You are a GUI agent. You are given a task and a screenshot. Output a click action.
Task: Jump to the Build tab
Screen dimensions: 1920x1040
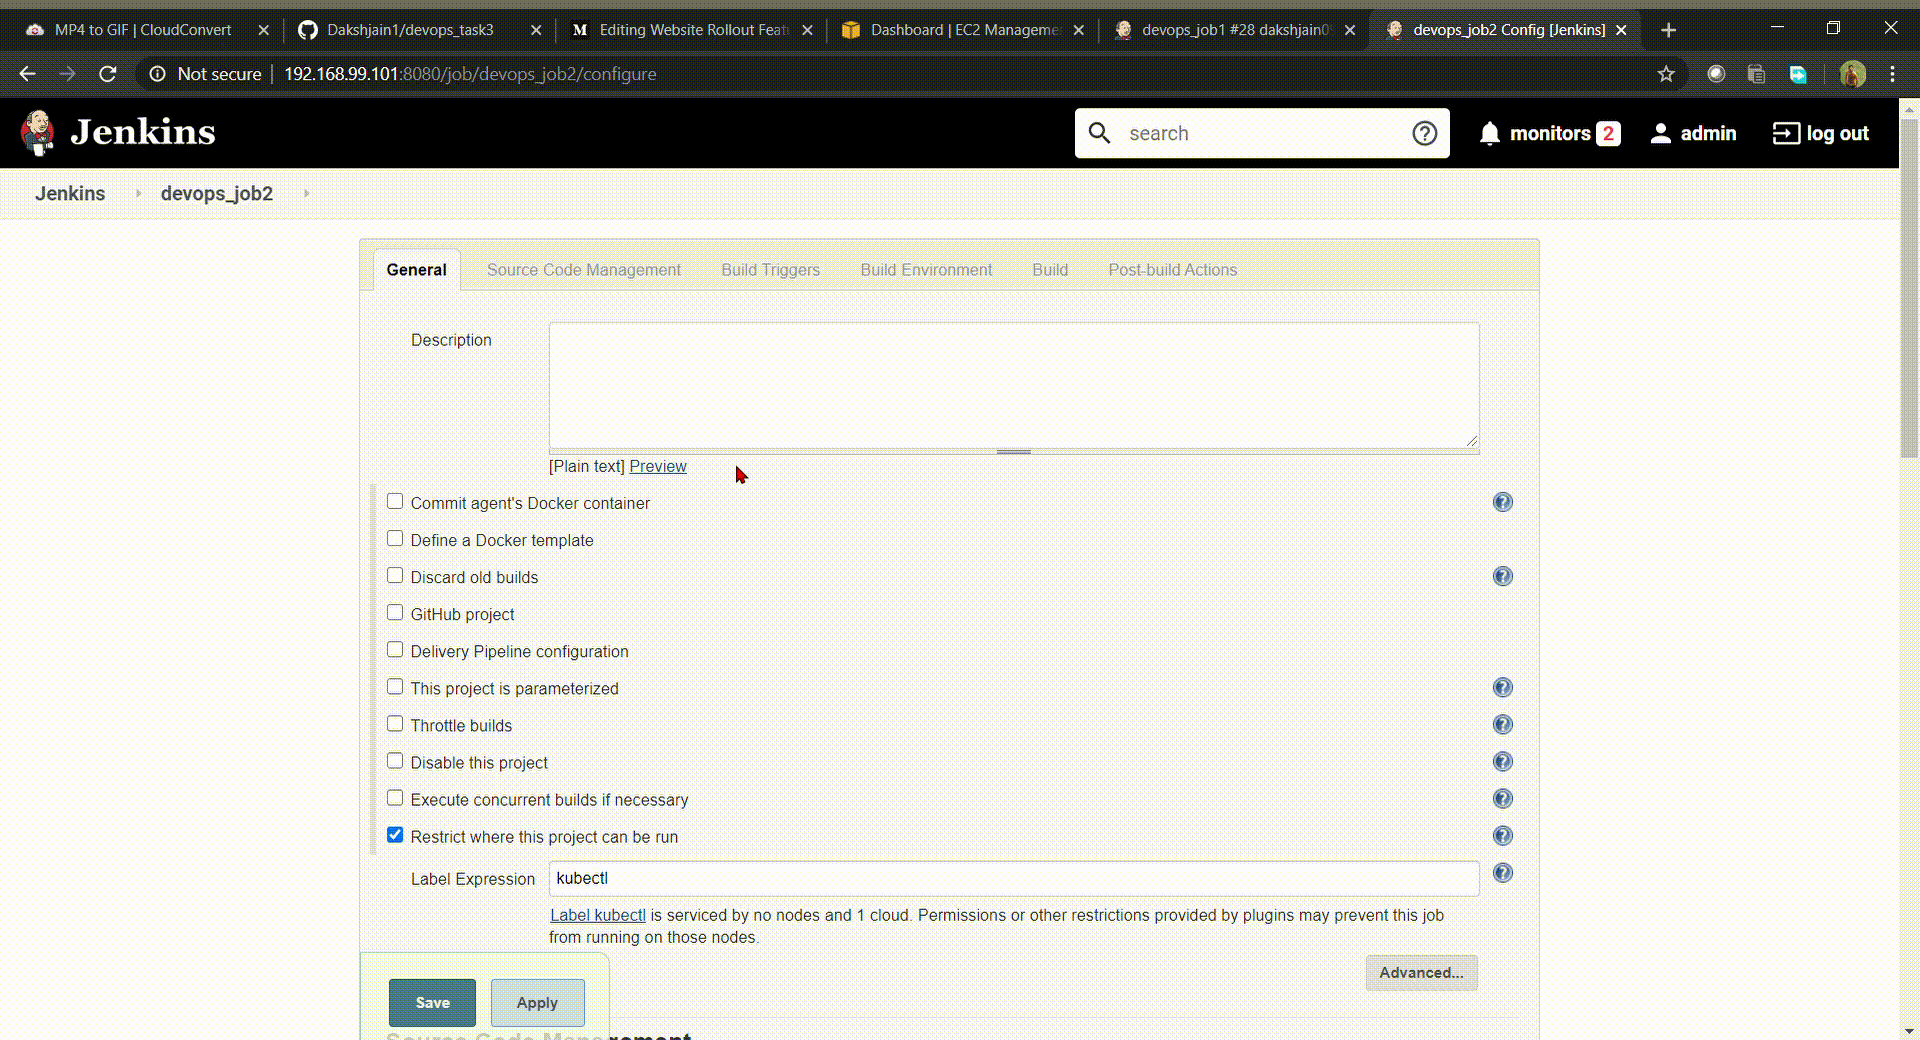[1050, 270]
